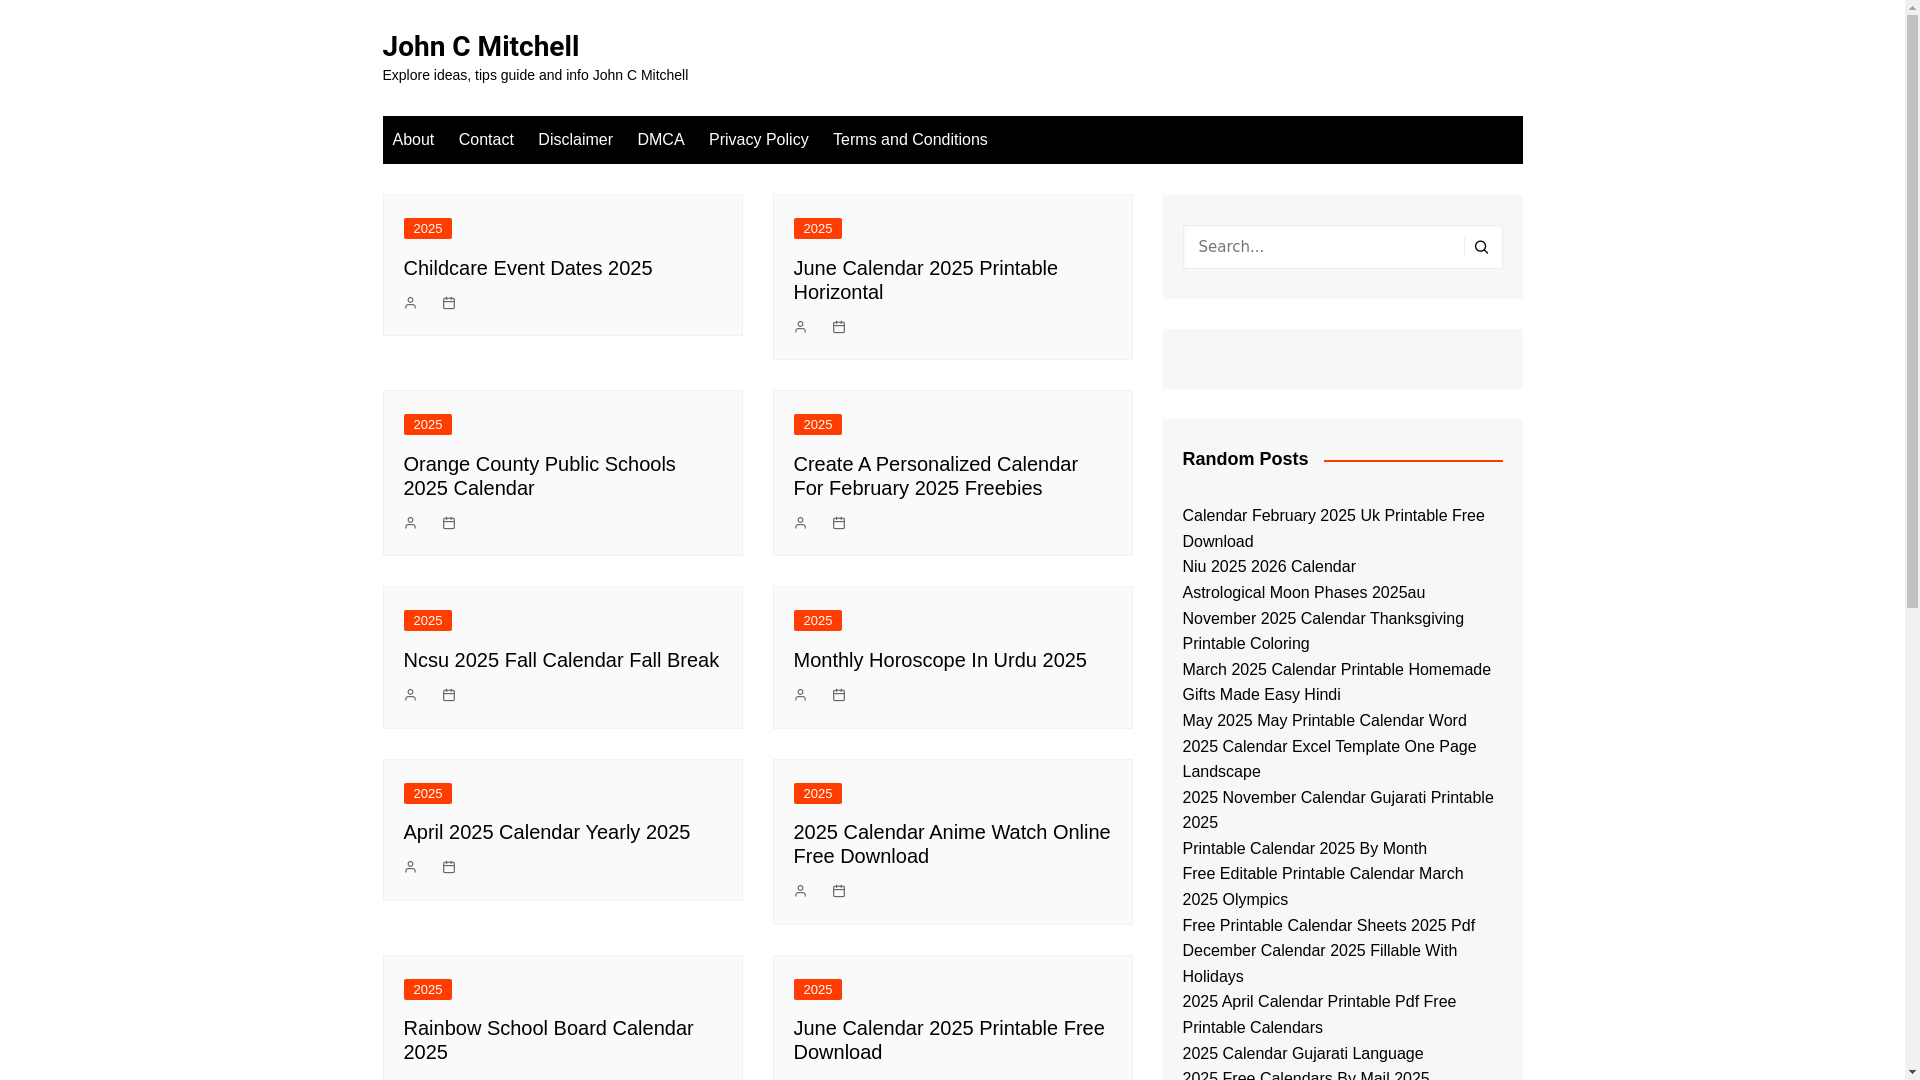1920x1080 pixels.
Task: Click author icon under April 2025 Calendar Yearly 2025
Action: point(410,867)
